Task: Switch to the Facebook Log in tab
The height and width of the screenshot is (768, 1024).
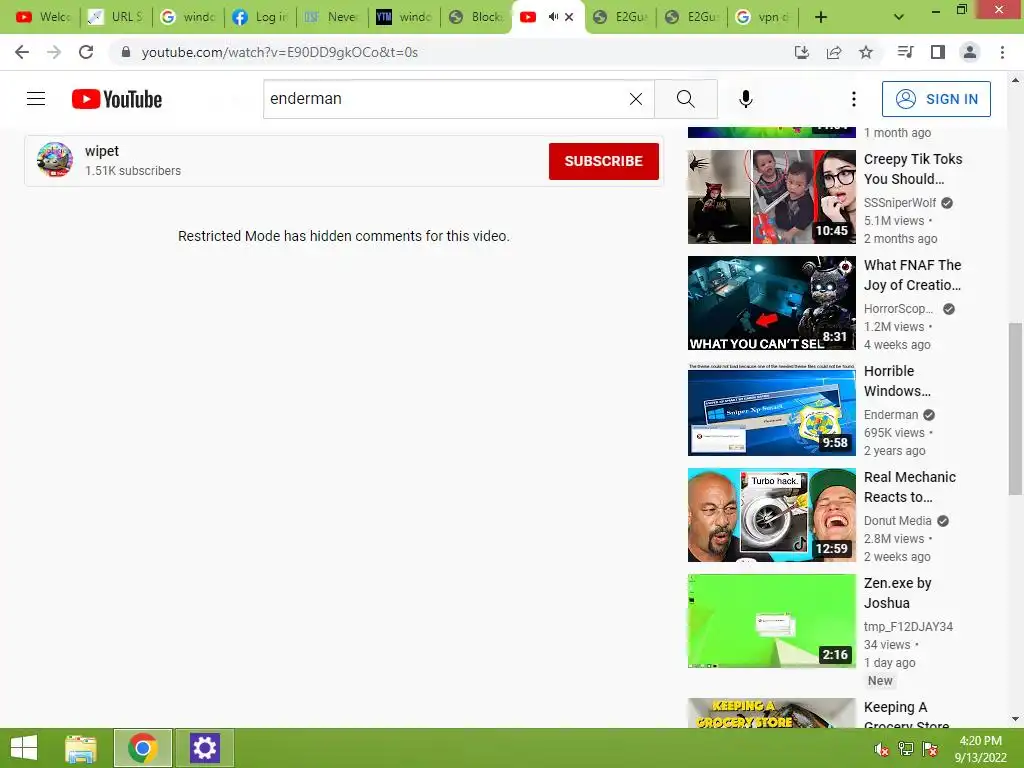Action: coord(259,17)
